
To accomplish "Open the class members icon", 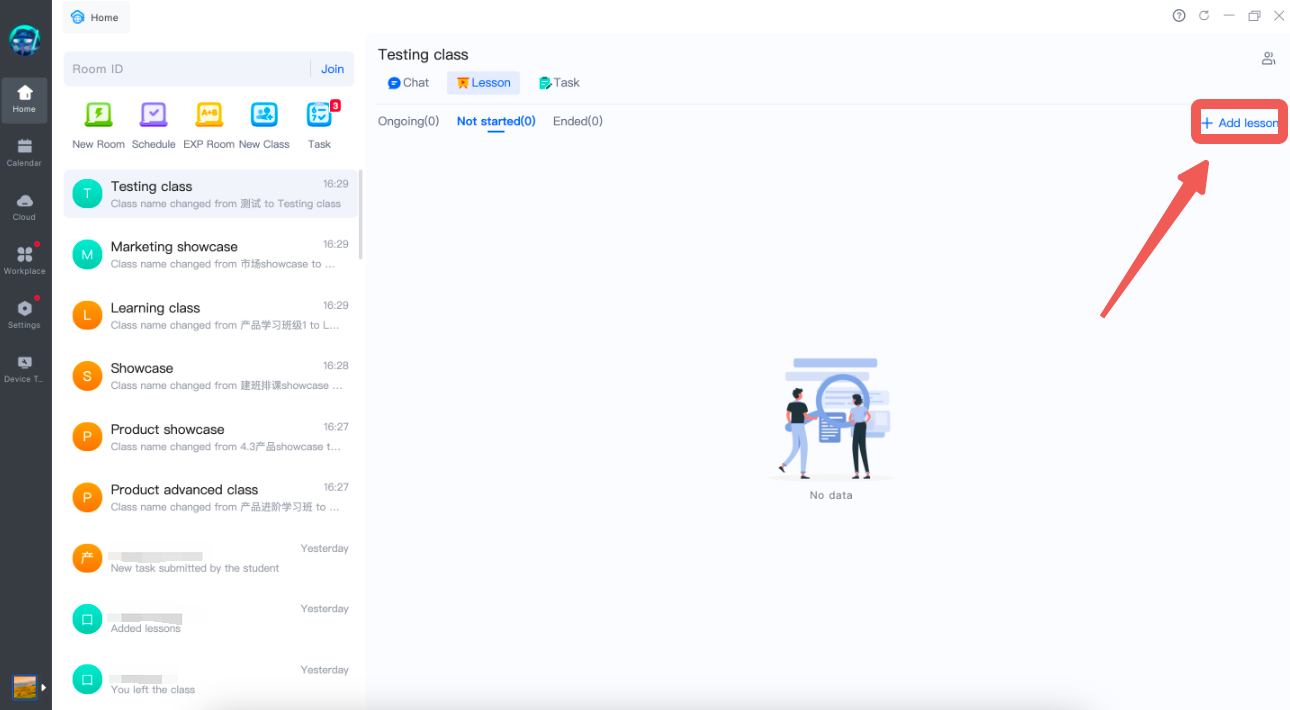I will click(1268, 59).
